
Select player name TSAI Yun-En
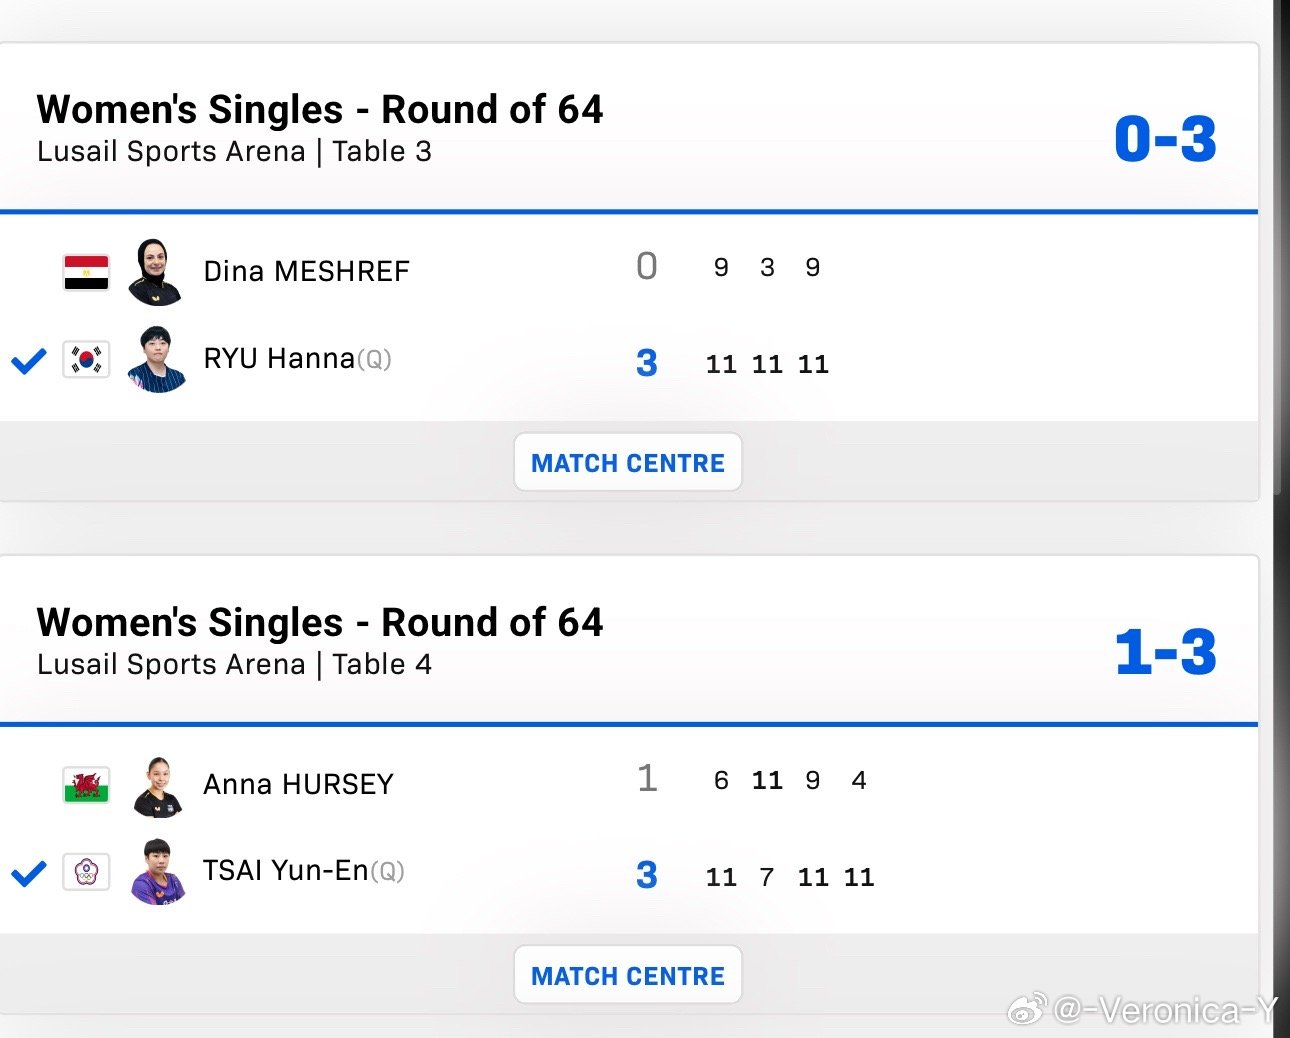285,871
